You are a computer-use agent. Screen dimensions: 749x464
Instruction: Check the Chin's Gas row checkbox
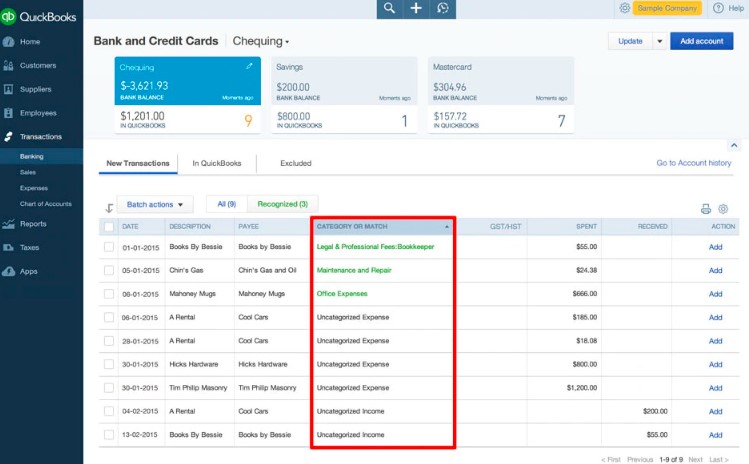pos(109,270)
